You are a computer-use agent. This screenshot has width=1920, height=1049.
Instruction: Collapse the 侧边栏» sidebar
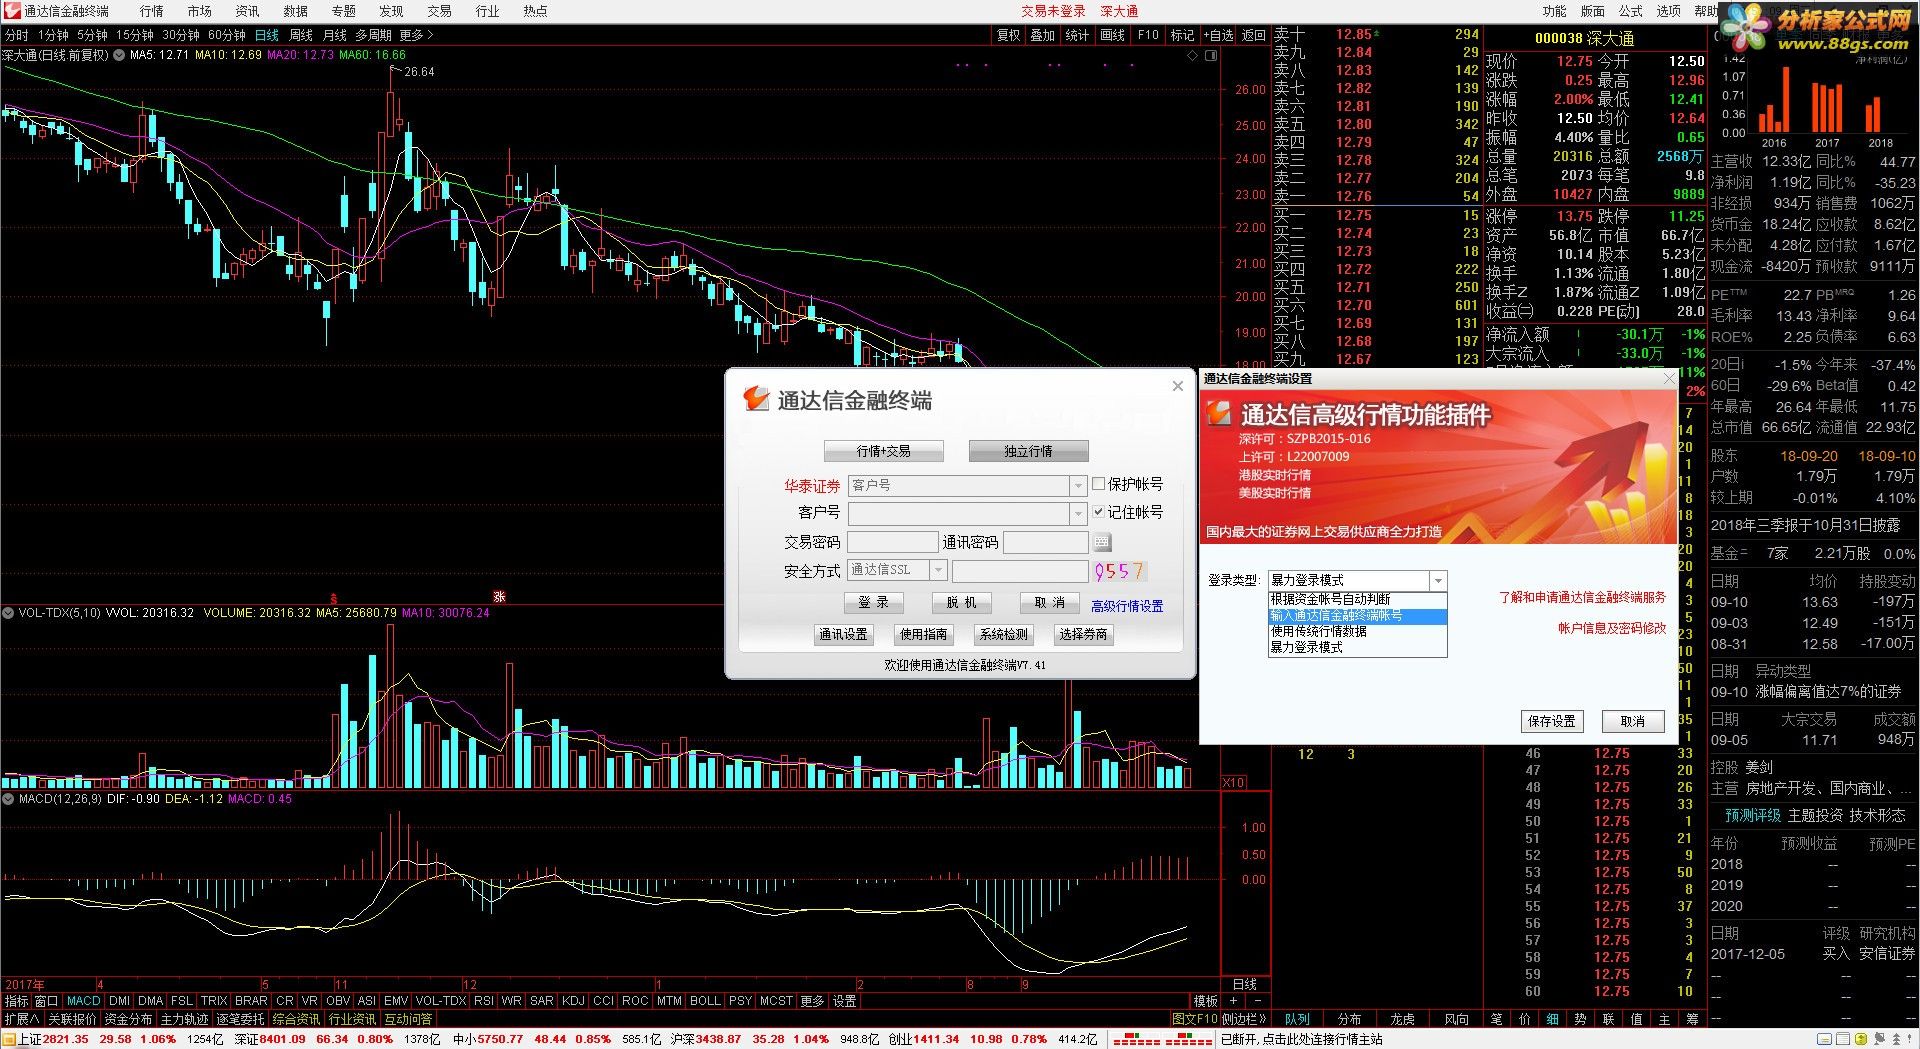click(1245, 1019)
